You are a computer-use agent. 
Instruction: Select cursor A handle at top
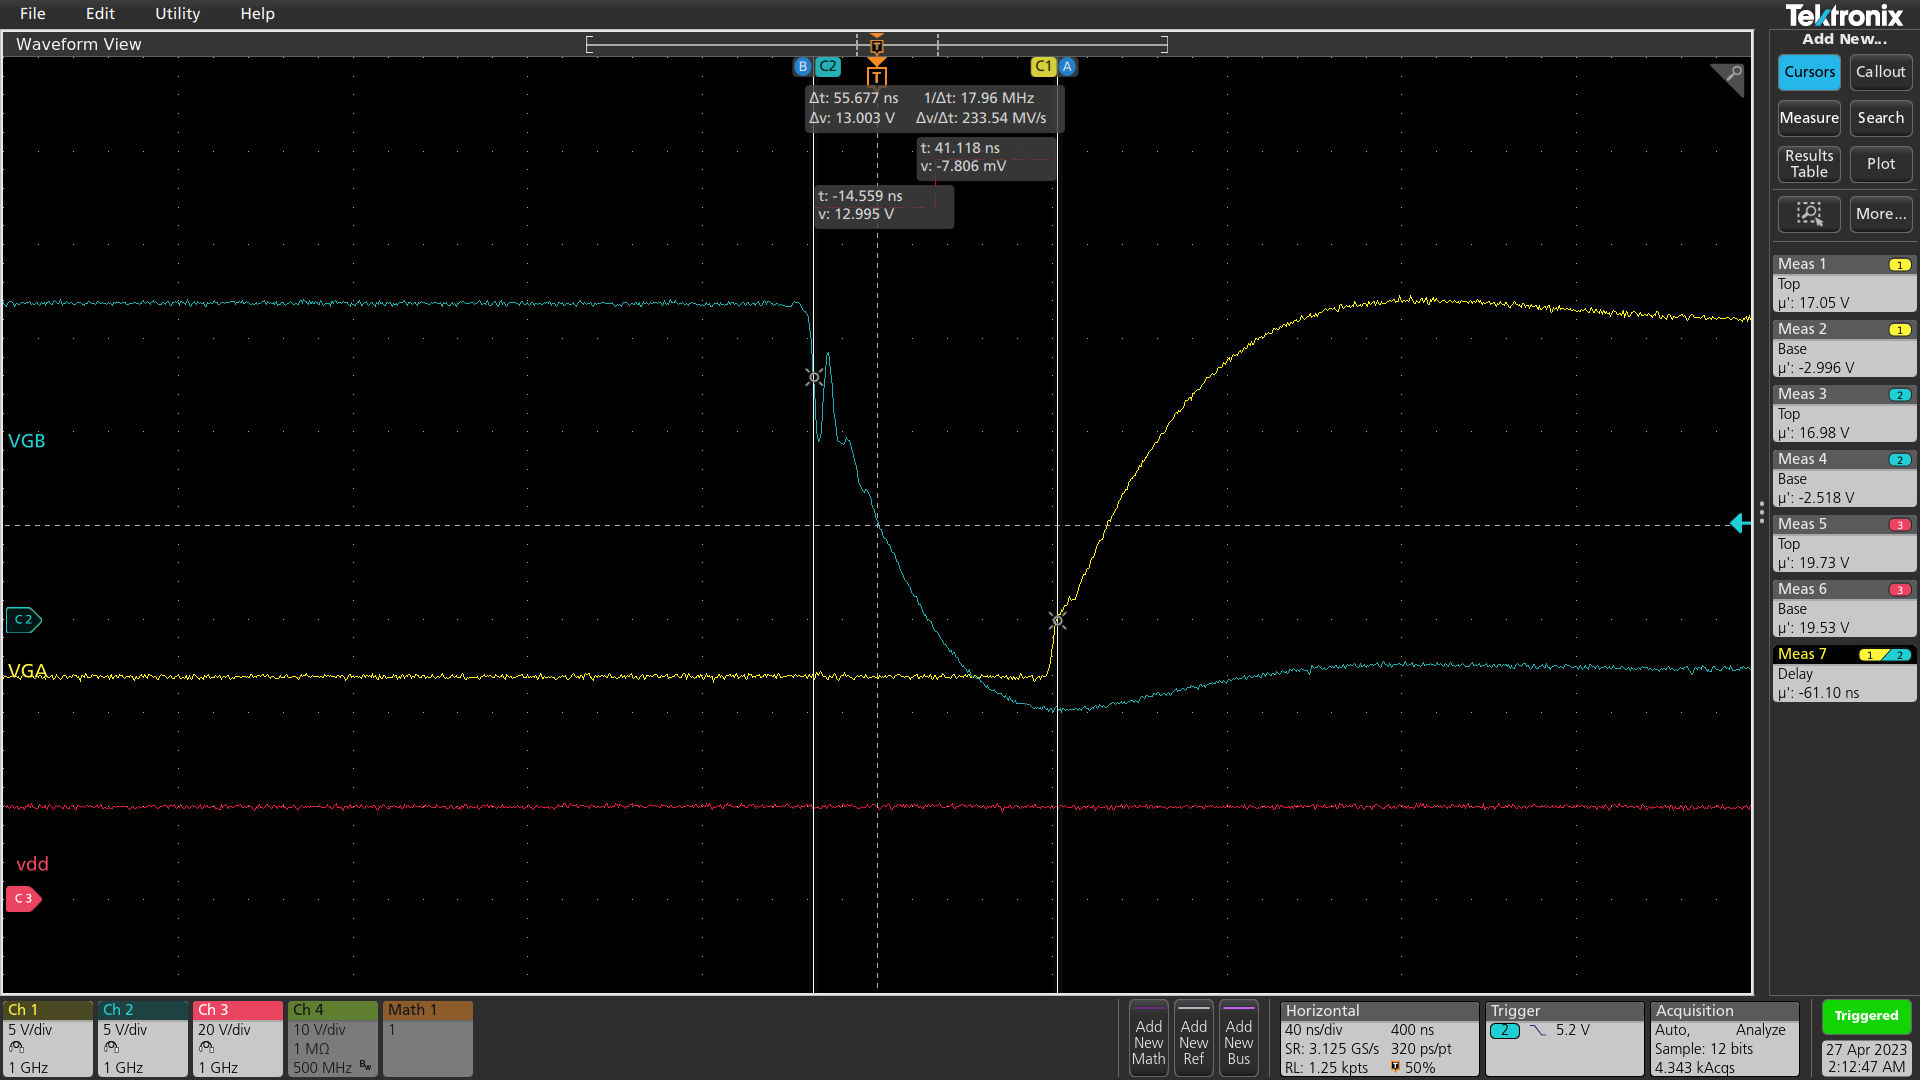click(1068, 67)
